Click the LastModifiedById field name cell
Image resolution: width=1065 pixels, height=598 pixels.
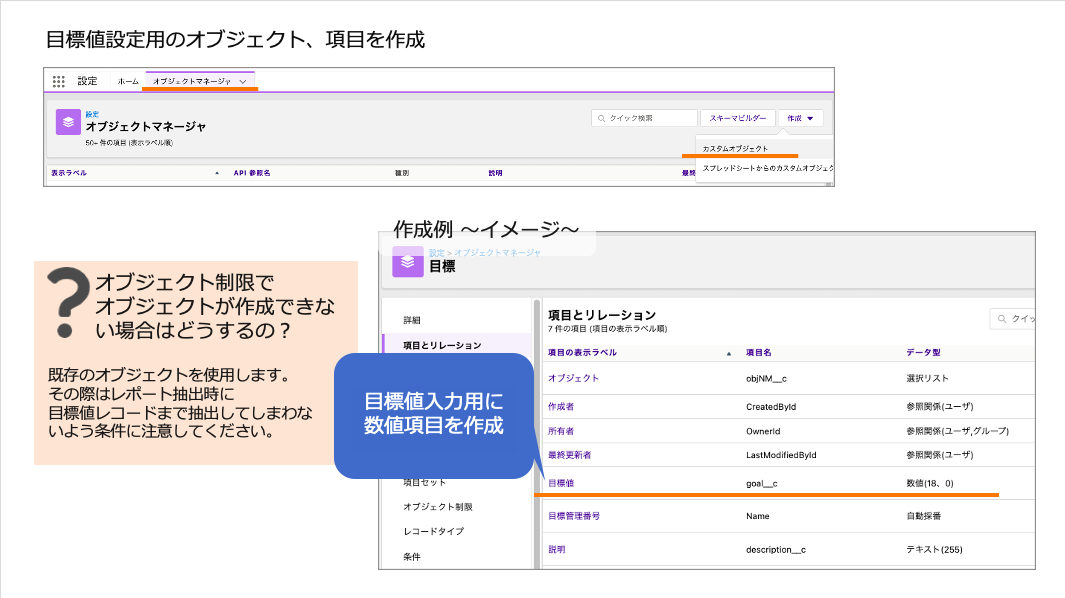tap(781, 455)
